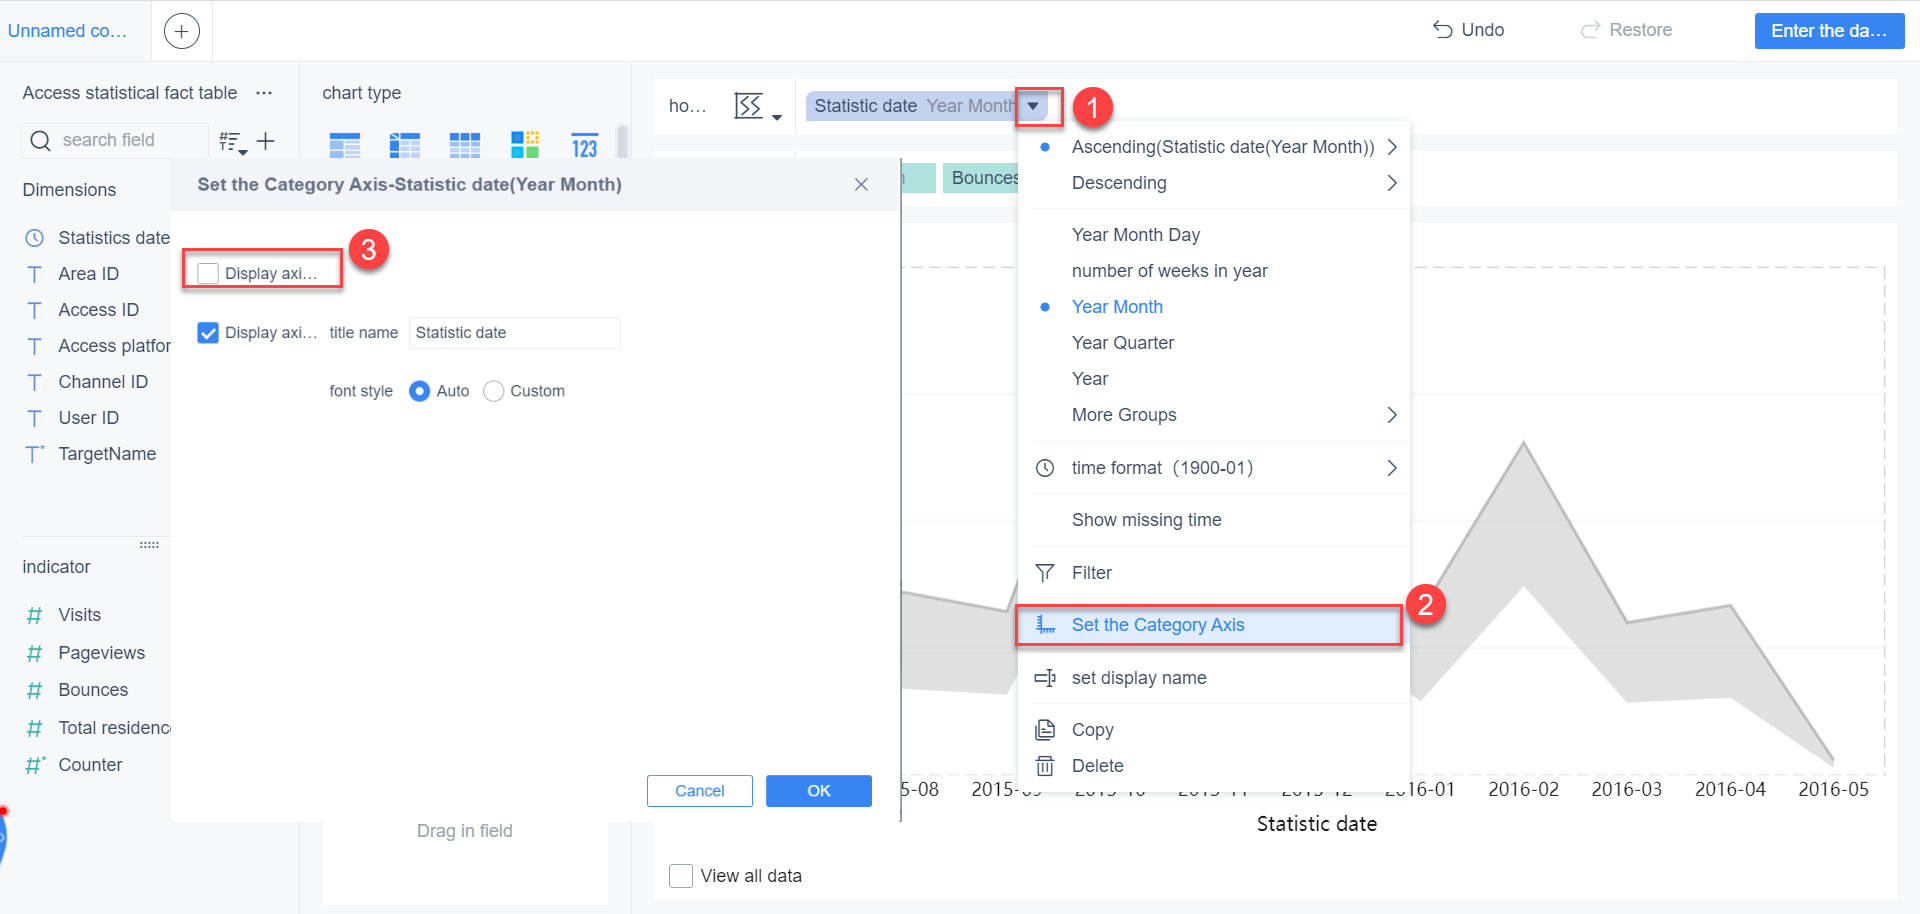
Task: Click the Filter funnel icon
Action: pos(1045,573)
